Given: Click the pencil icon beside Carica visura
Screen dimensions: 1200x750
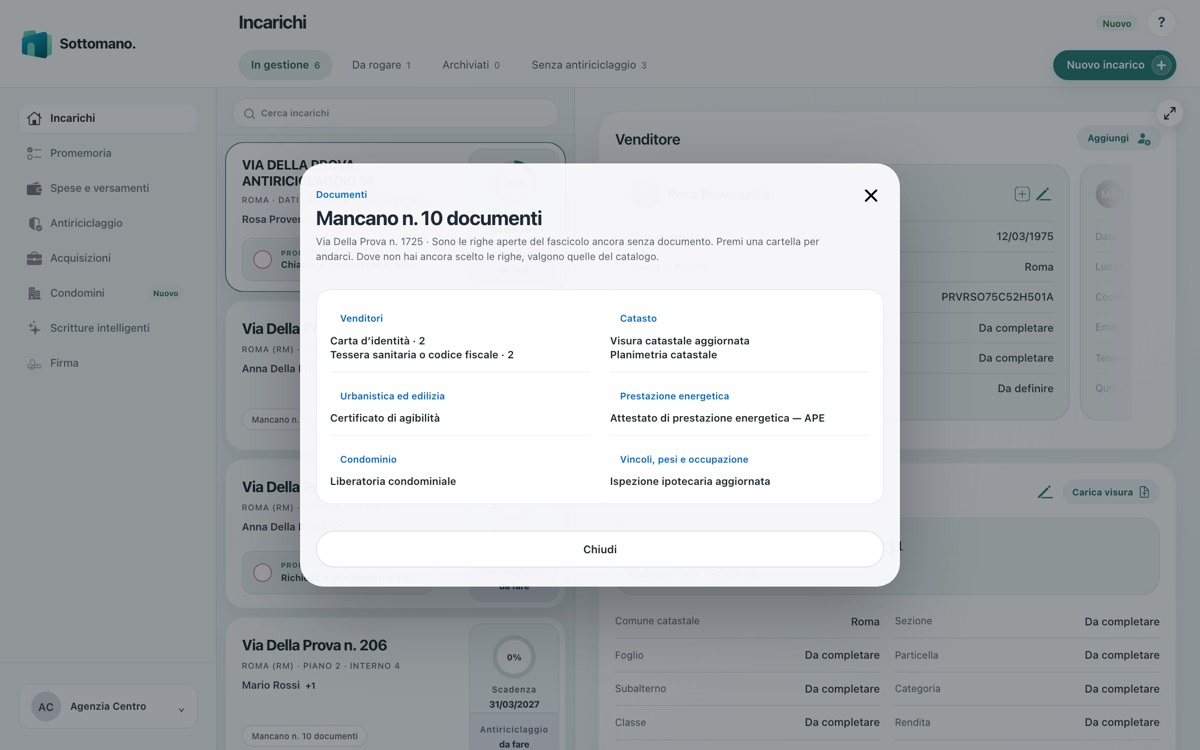Looking at the screenshot, I should click(x=1045, y=492).
